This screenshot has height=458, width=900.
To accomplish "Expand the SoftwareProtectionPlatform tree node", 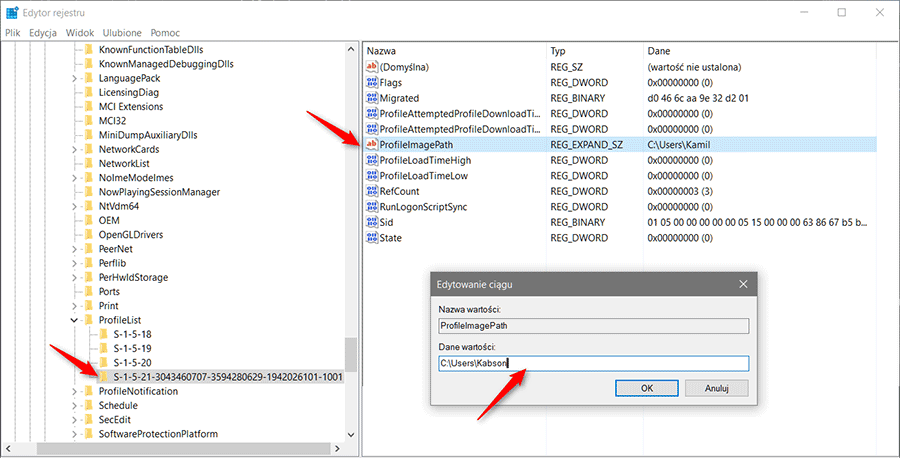I will (74, 434).
